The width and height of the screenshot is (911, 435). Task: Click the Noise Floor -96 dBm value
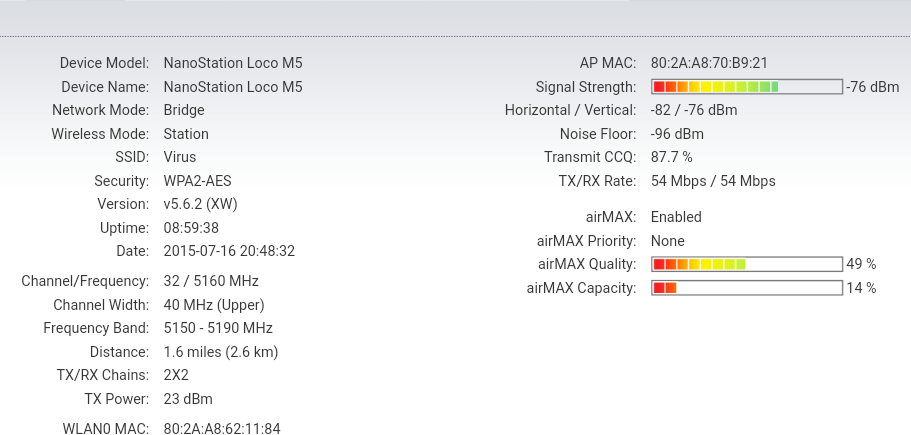click(677, 133)
